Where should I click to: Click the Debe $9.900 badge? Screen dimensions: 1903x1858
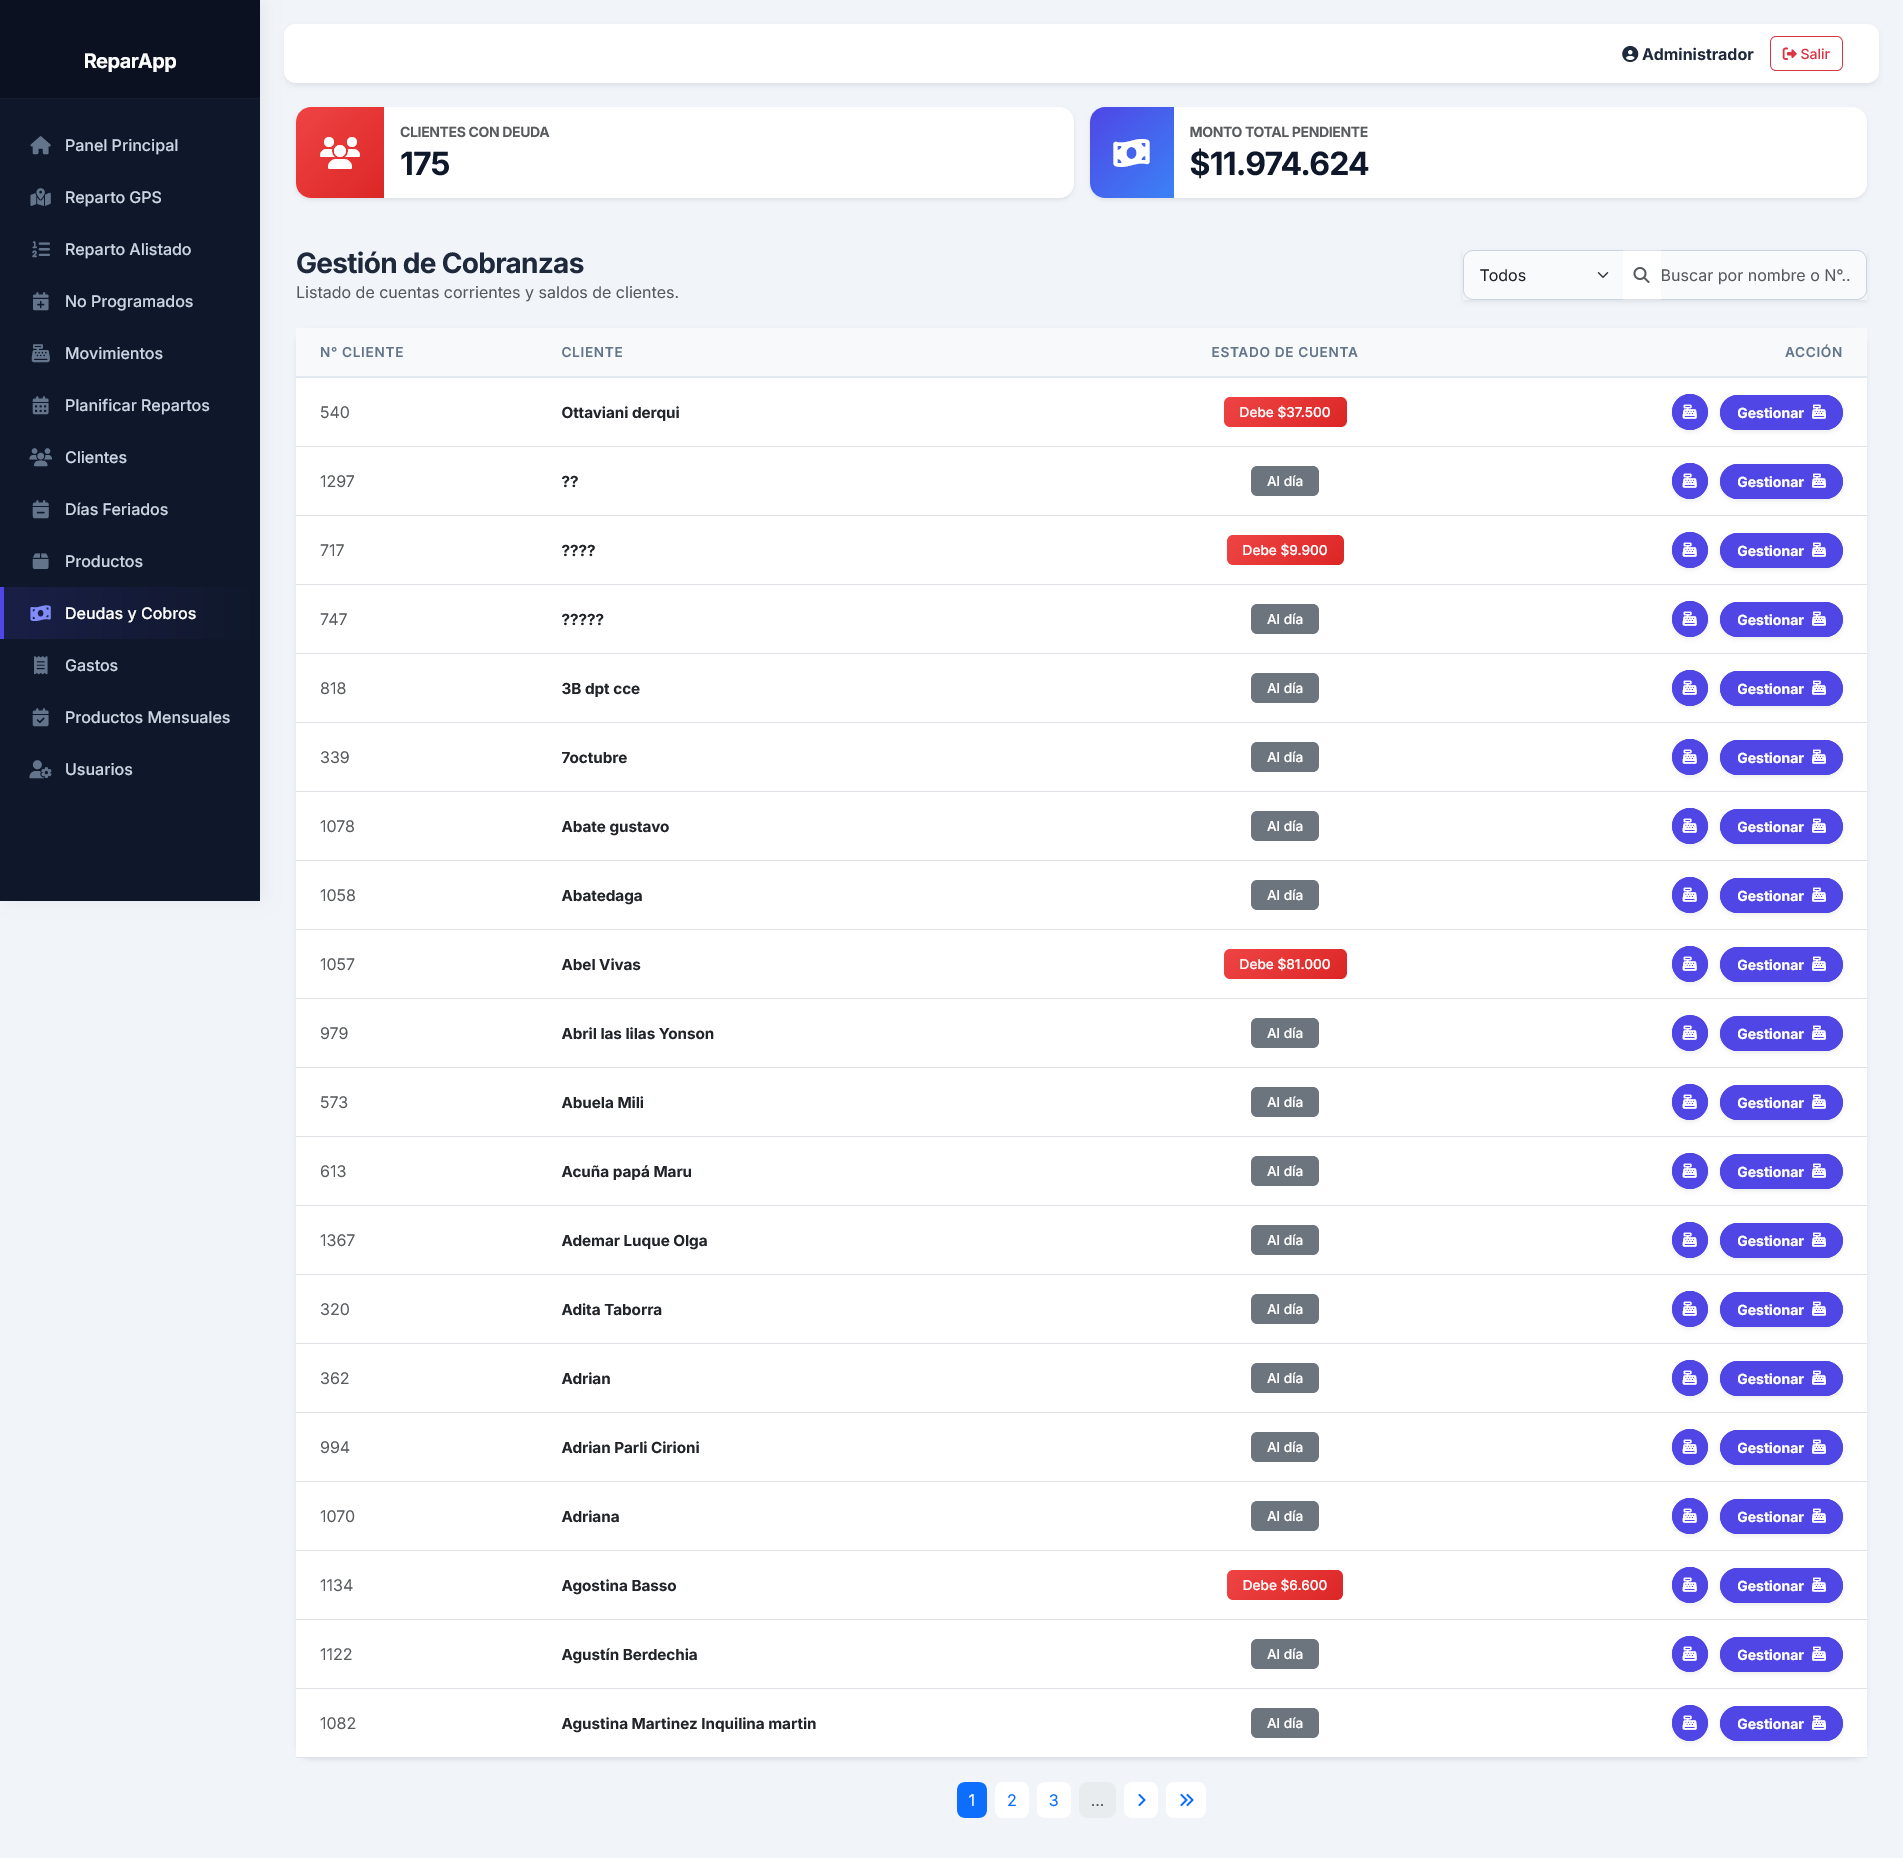coord(1284,550)
